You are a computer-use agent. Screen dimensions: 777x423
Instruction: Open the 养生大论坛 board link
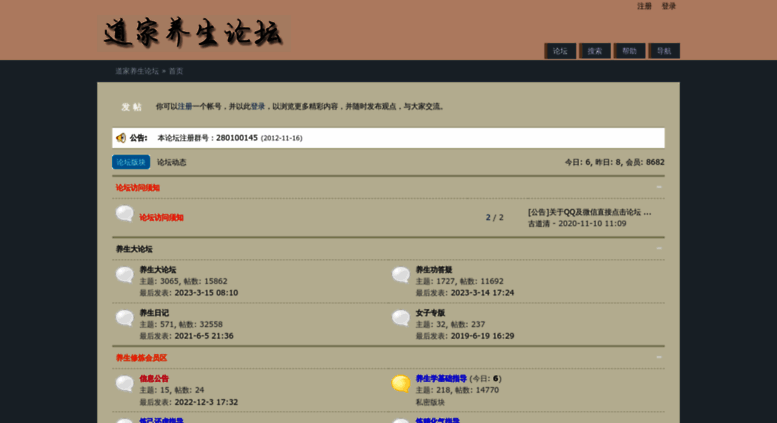(158, 270)
